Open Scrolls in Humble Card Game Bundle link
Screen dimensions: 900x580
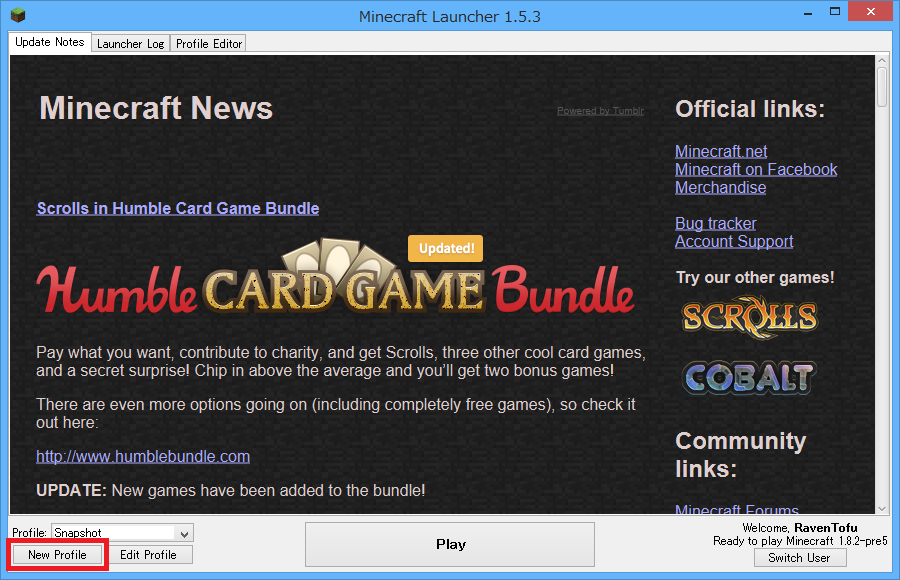click(x=178, y=208)
